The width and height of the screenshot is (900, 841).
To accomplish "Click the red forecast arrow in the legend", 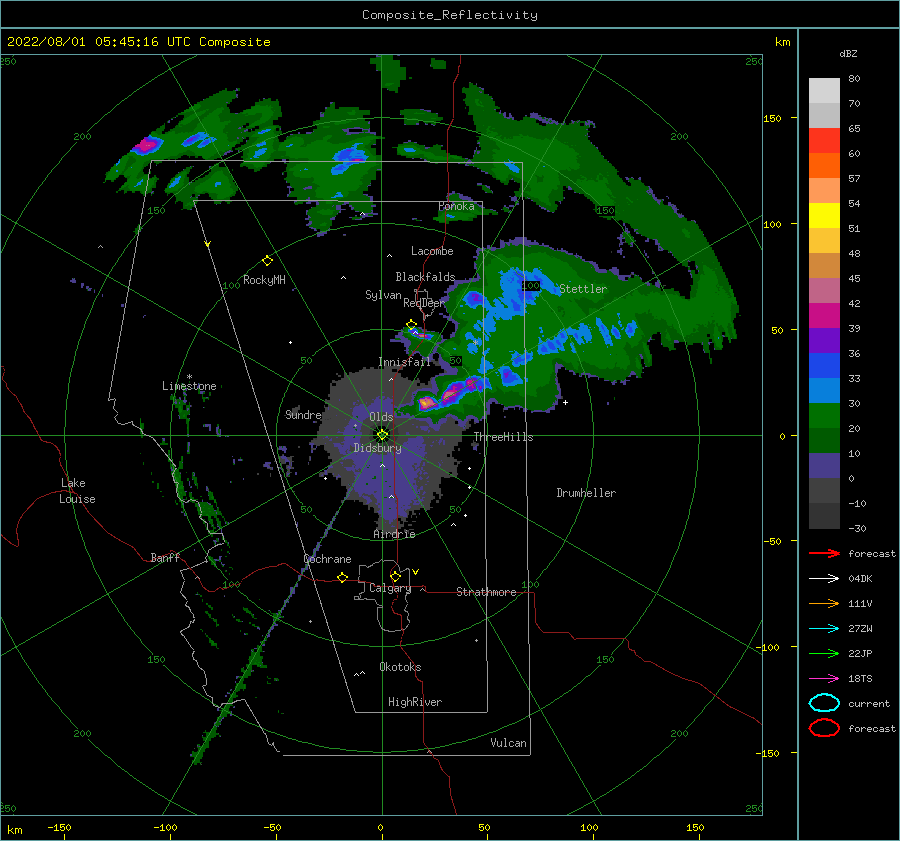I will [x=824, y=553].
